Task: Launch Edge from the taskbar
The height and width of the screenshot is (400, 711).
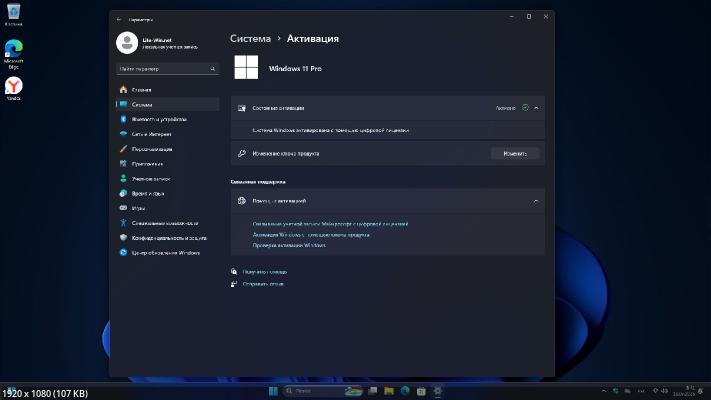Action: point(405,391)
